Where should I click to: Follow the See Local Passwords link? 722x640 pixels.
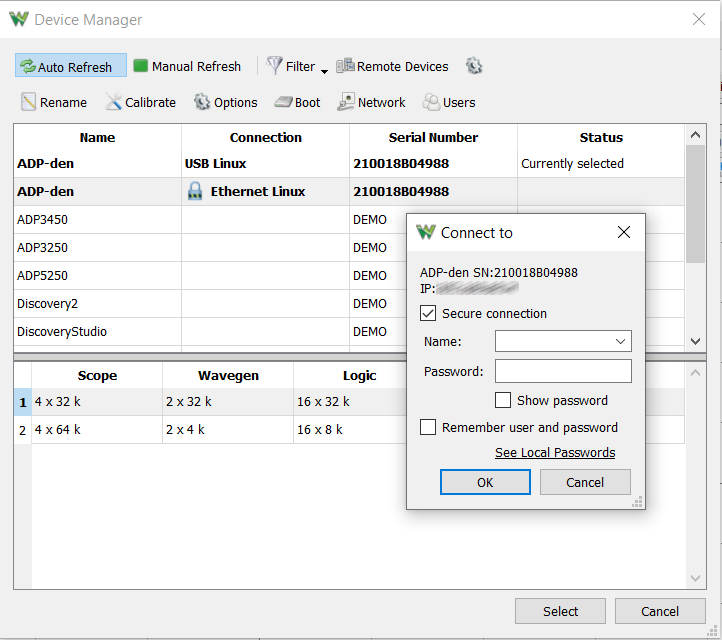coord(555,453)
